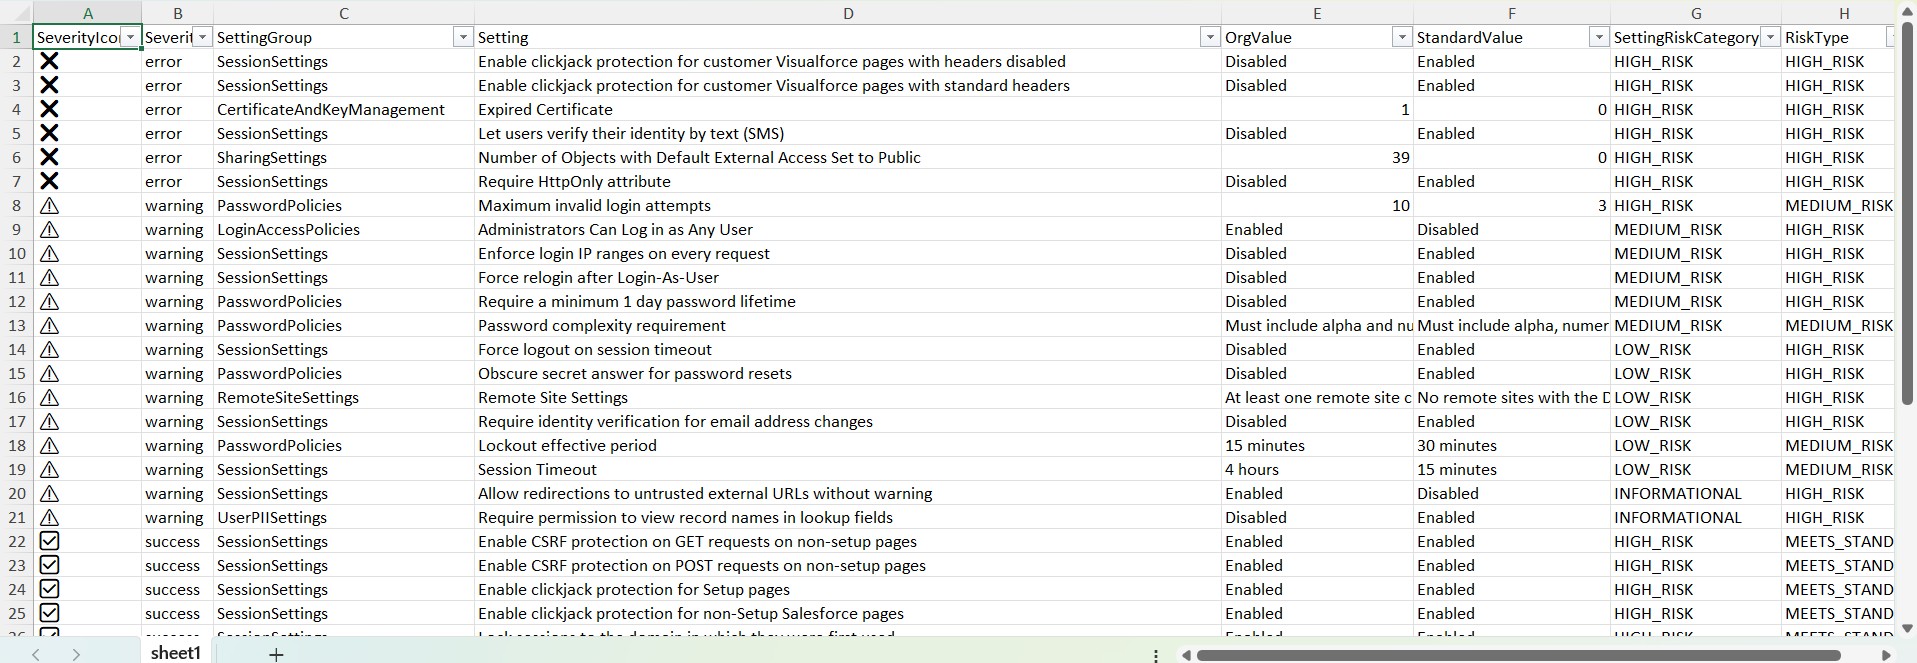Select the row 10 header
1917x663 pixels.
[17, 253]
